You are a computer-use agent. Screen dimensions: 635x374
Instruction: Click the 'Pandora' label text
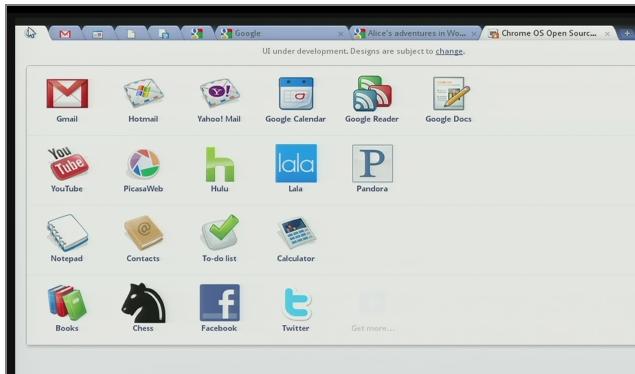pyautogui.click(x=372, y=189)
